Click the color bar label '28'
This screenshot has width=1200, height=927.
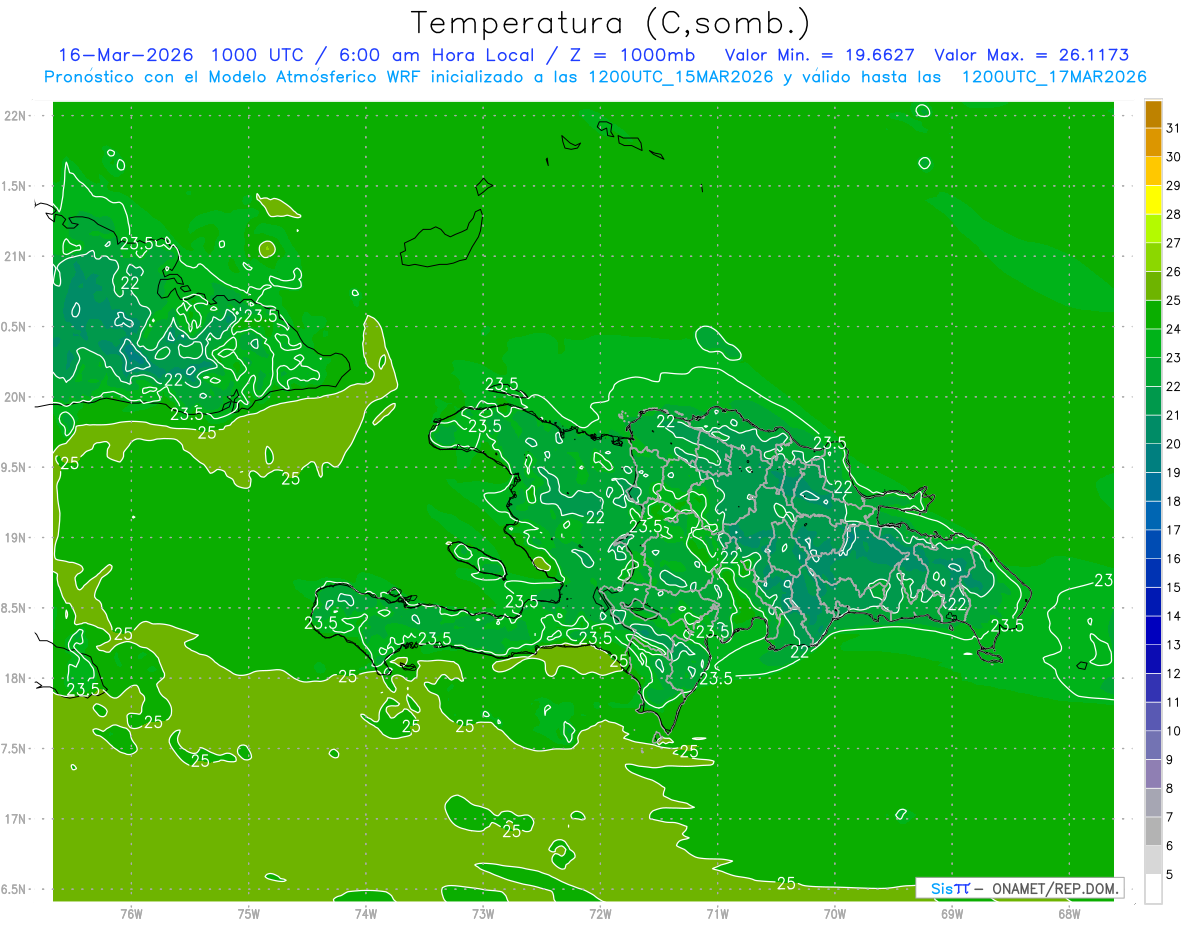(x=1174, y=214)
